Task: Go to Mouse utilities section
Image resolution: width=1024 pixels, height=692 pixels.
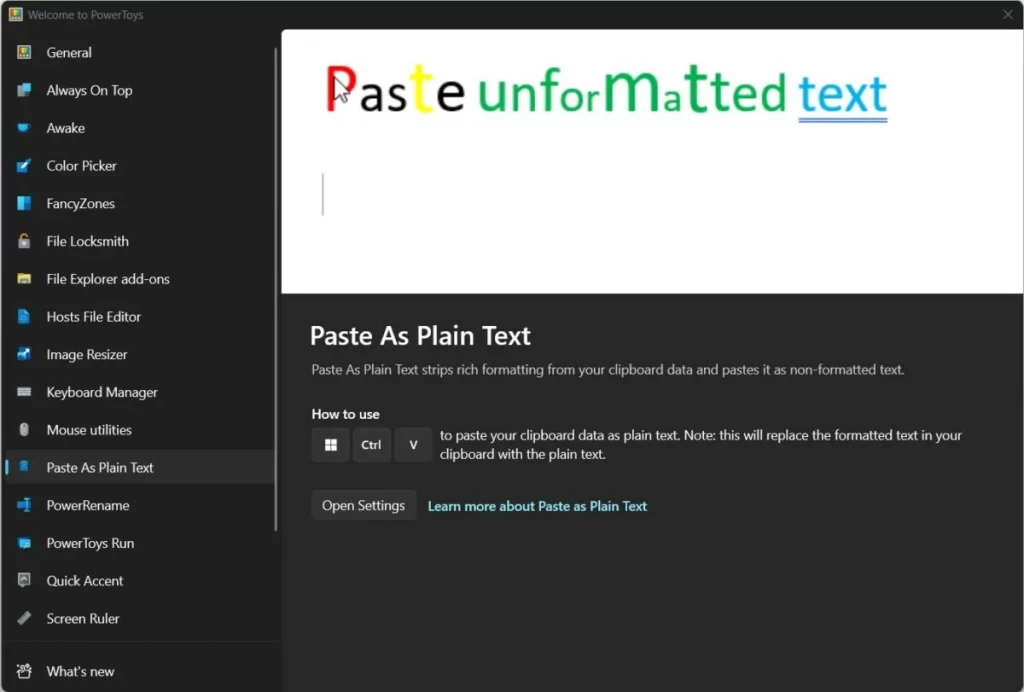Action: (89, 430)
